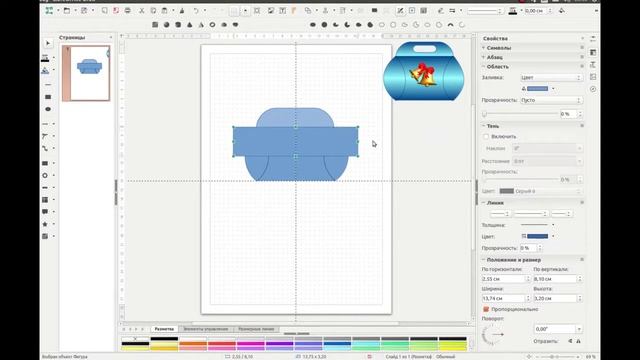Open the callouts speech bubble tool
The width and height of the screenshot is (640, 360).
click(x=45, y=212)
